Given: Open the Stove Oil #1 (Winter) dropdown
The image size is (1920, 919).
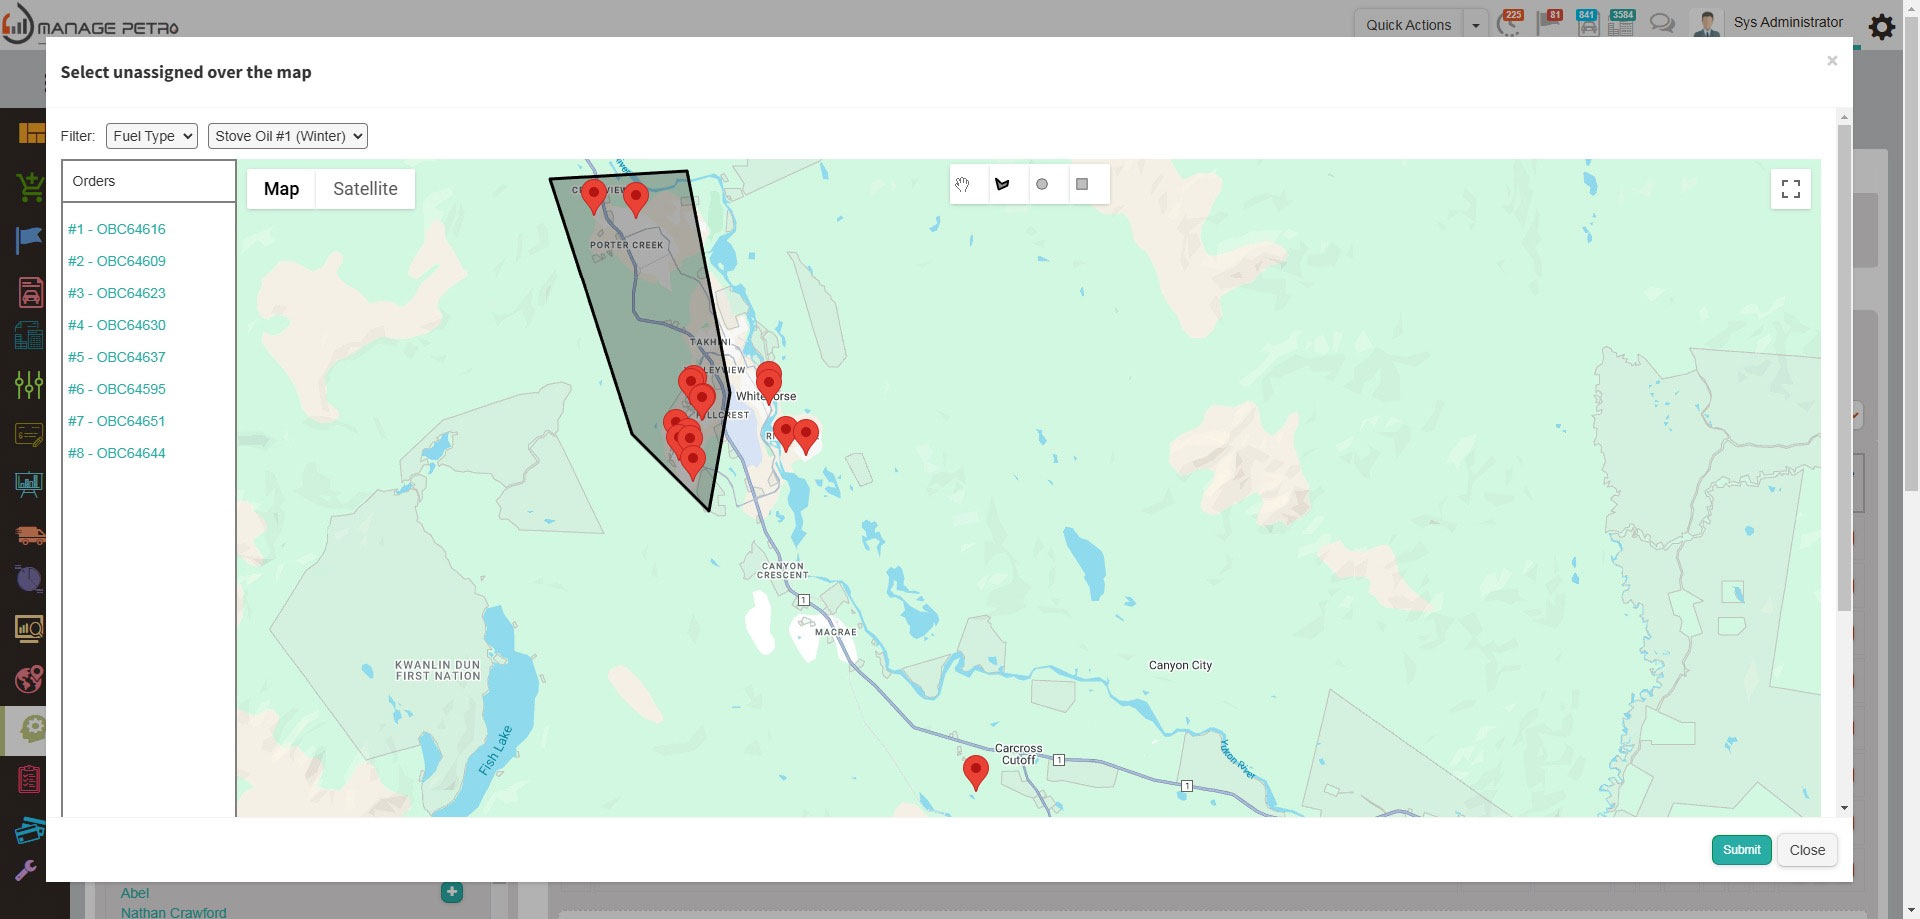Looking at the screenshot, I should click(287, 136).
